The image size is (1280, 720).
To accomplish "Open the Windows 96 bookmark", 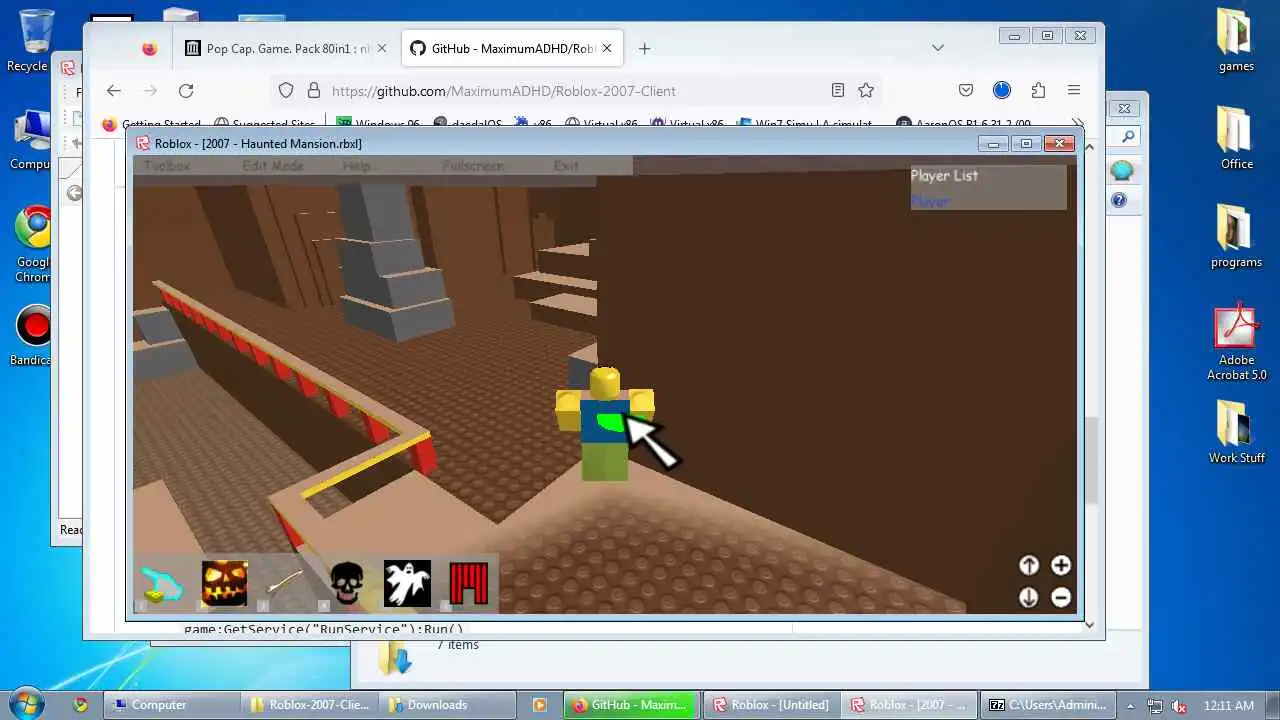I will click(x=378, y=125).
